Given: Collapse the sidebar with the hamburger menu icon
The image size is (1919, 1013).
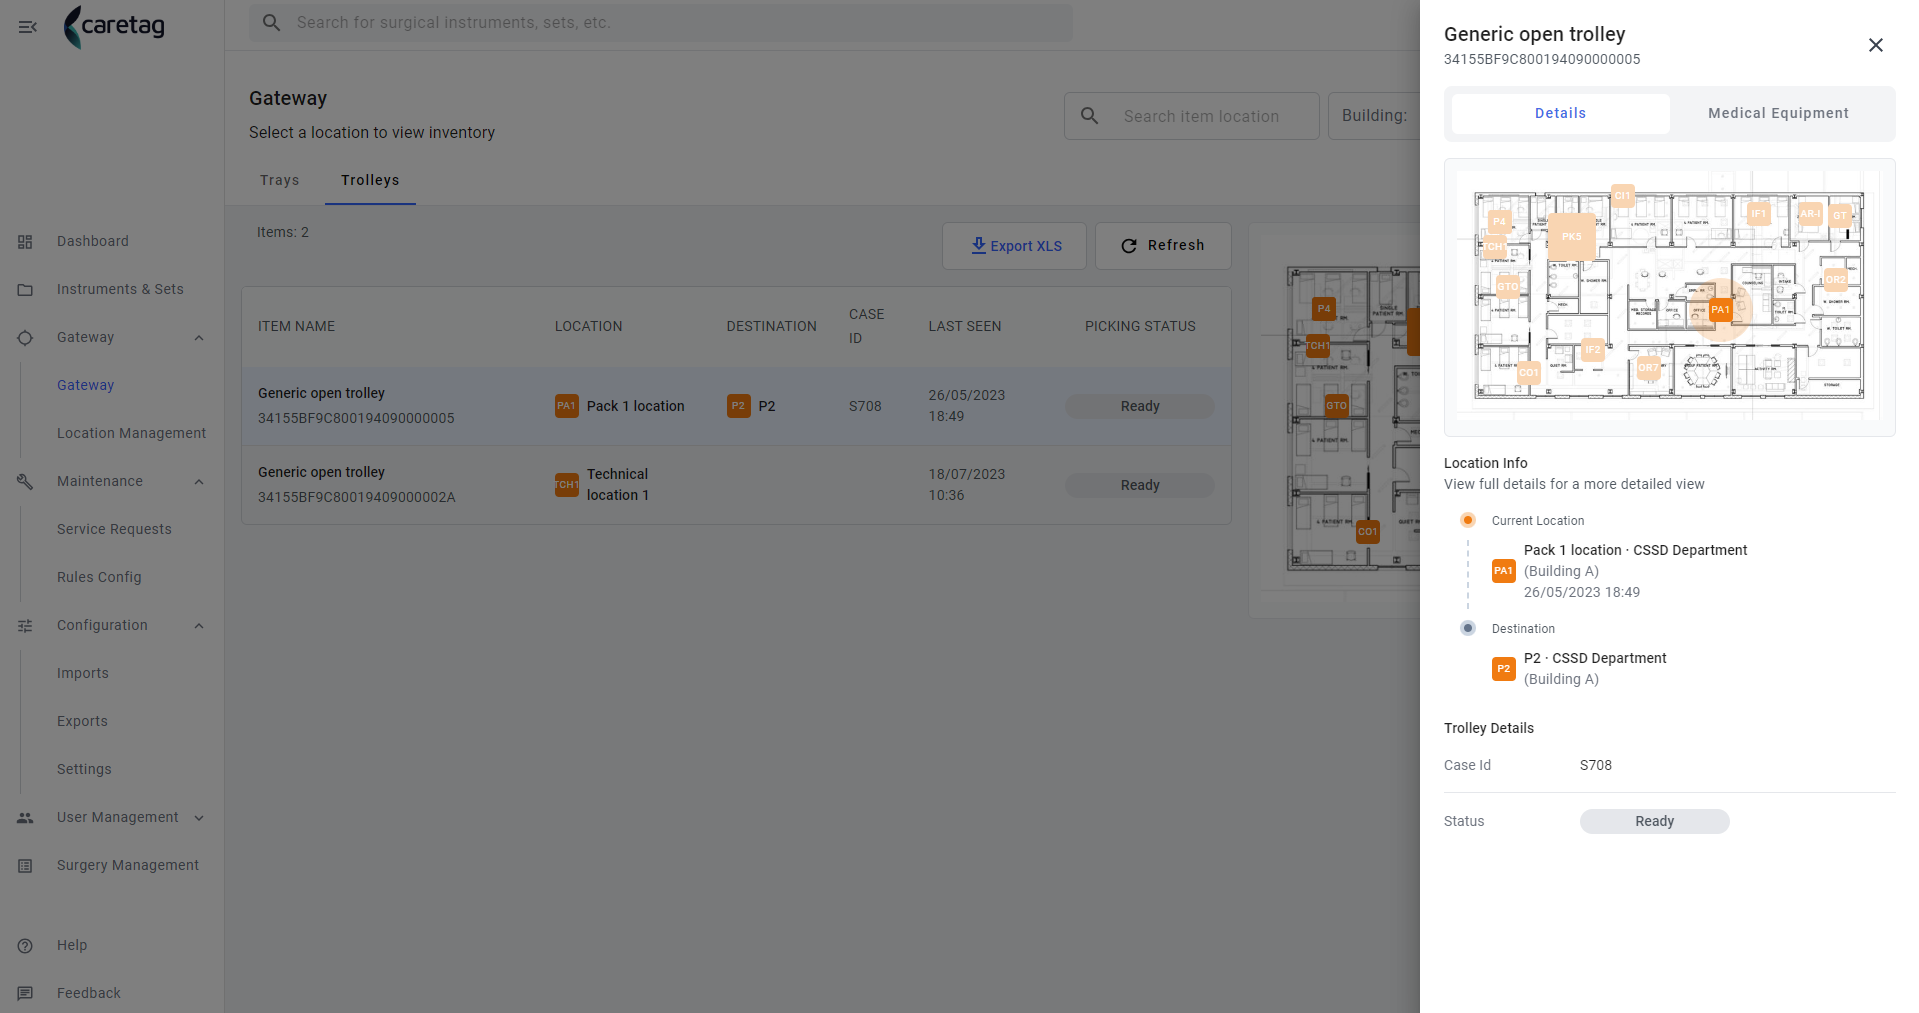Looking at the screenshot, I should [x=27, y=27].
